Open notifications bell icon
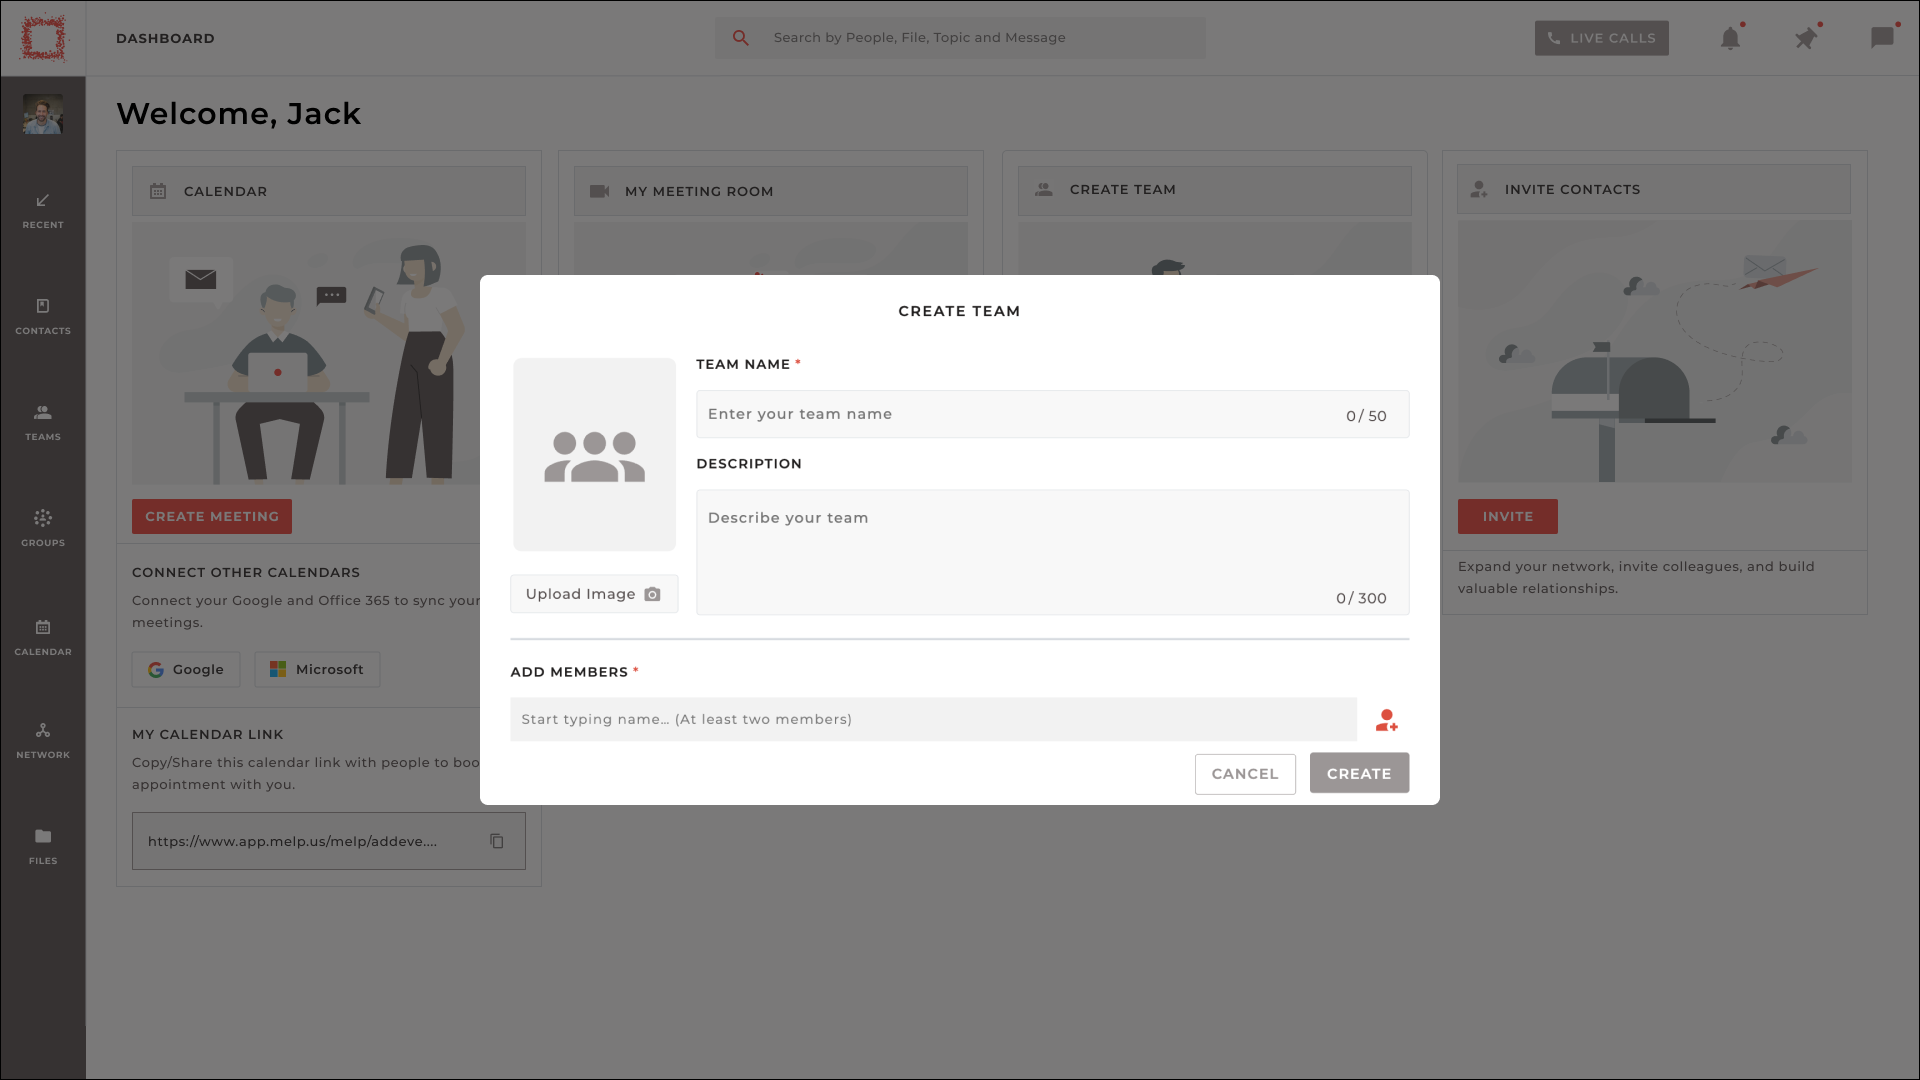 pyautogui.click(x=1730, y=38)
